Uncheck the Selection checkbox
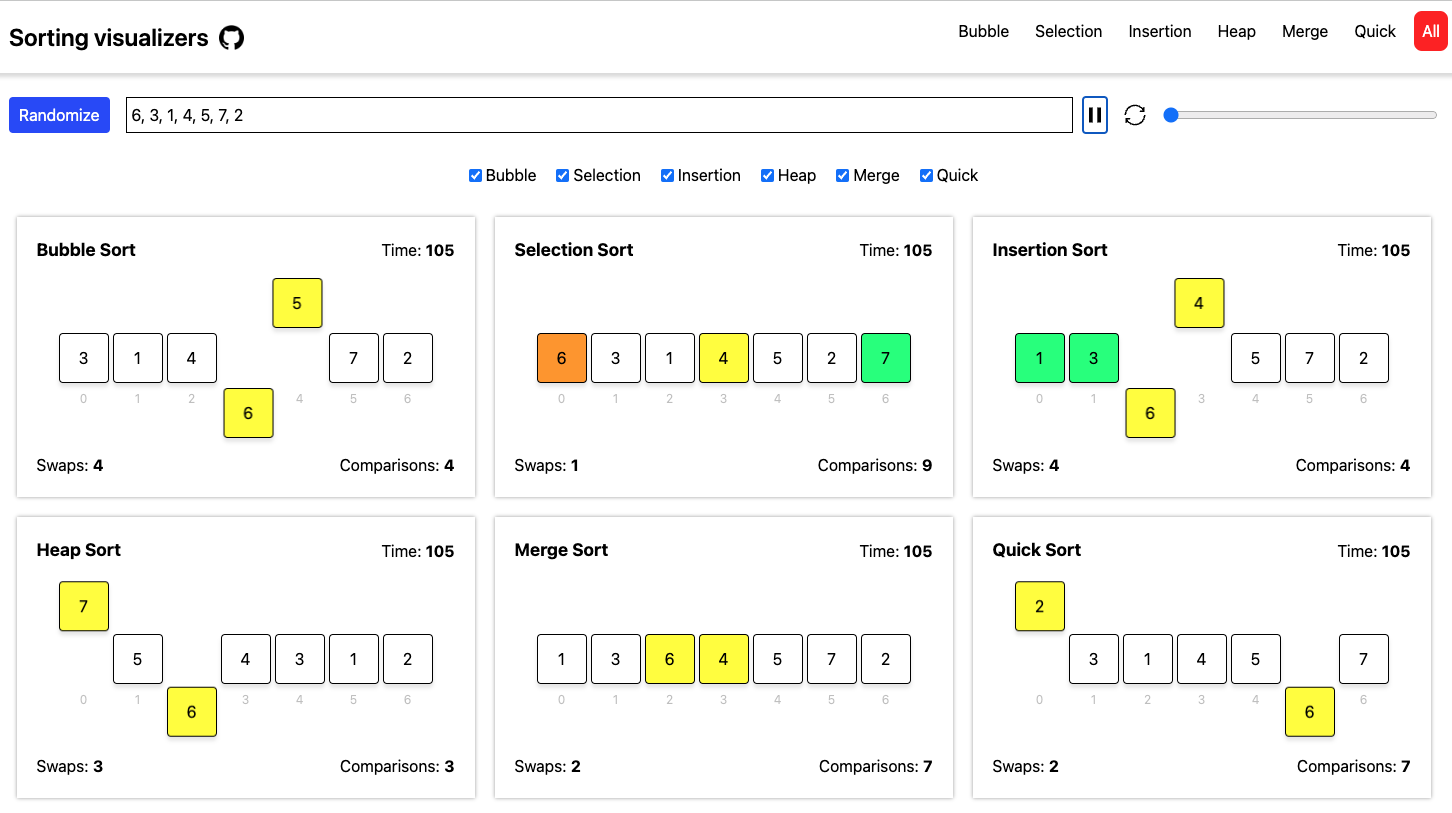 click(x=562, y=175)
